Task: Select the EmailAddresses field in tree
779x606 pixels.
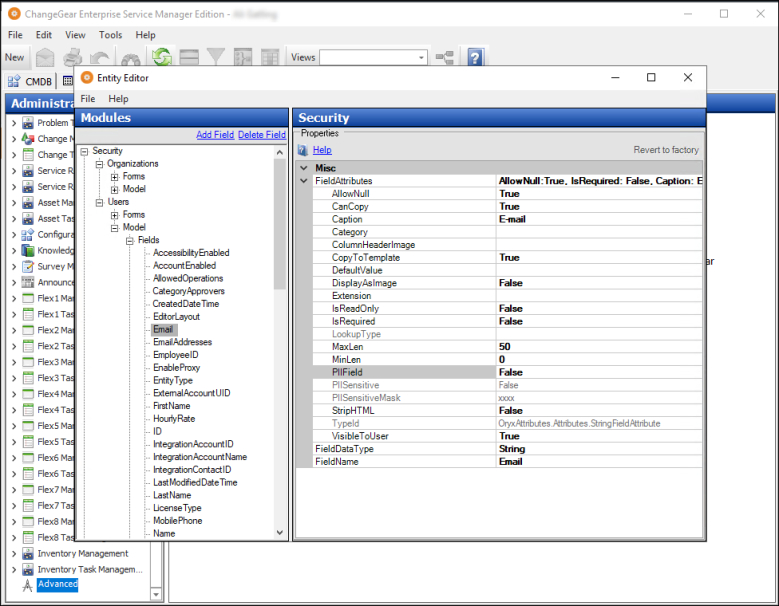Action: coord(182,342)
